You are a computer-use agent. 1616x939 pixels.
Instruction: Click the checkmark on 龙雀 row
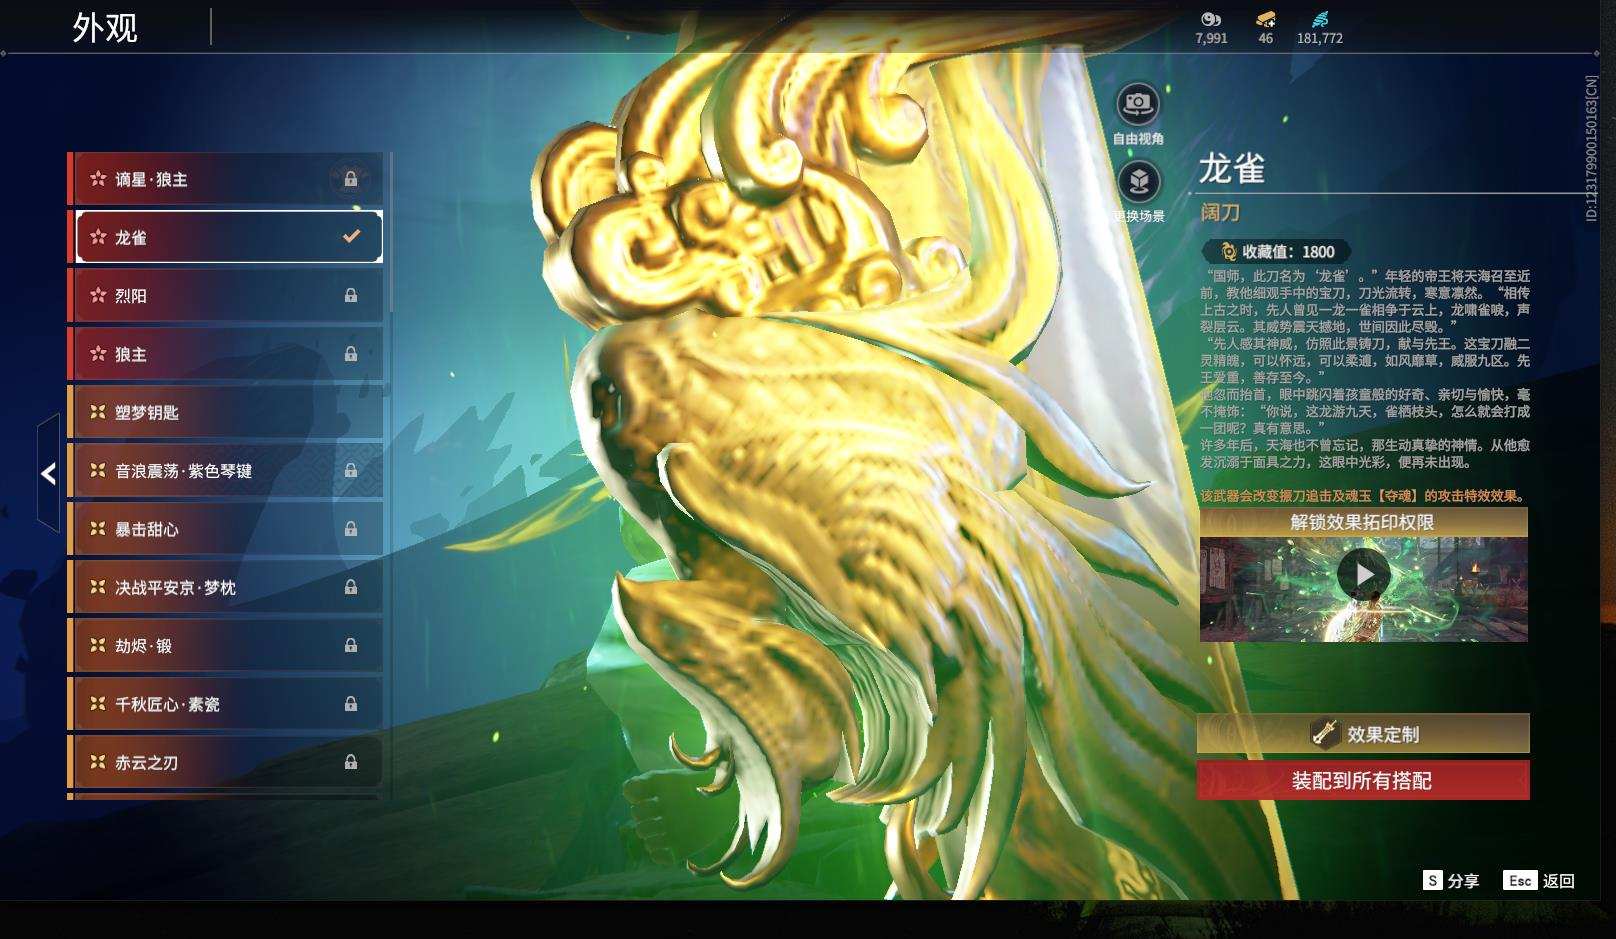coord(351,237)
